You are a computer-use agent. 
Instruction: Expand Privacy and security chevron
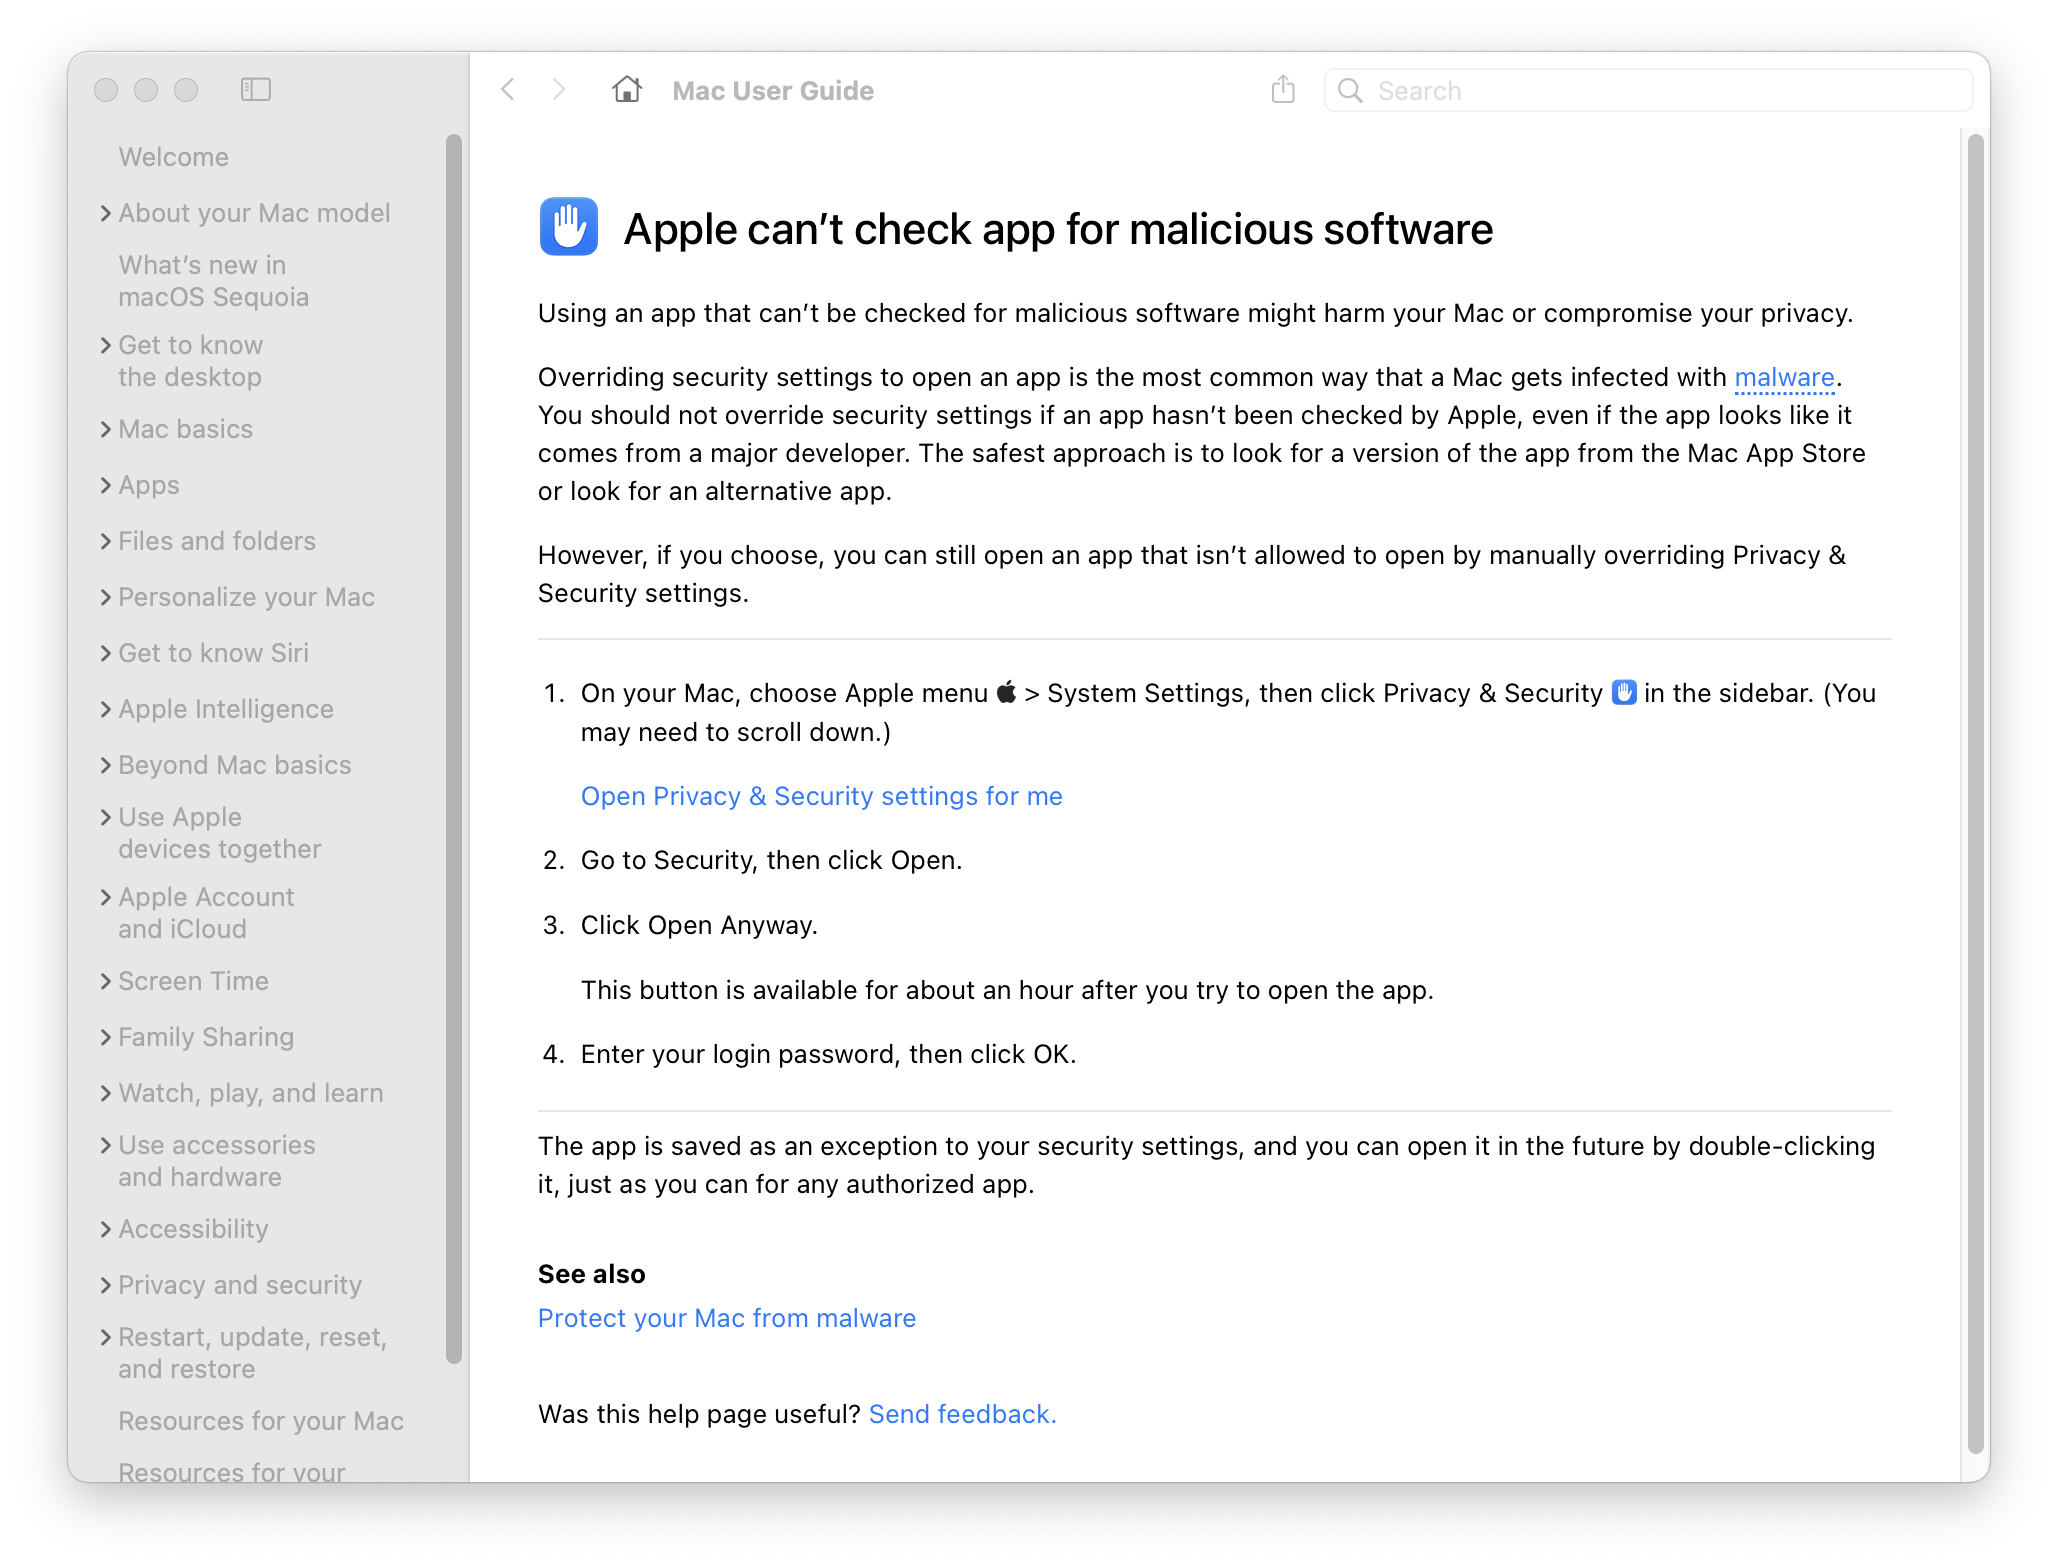pos(106,1285)
